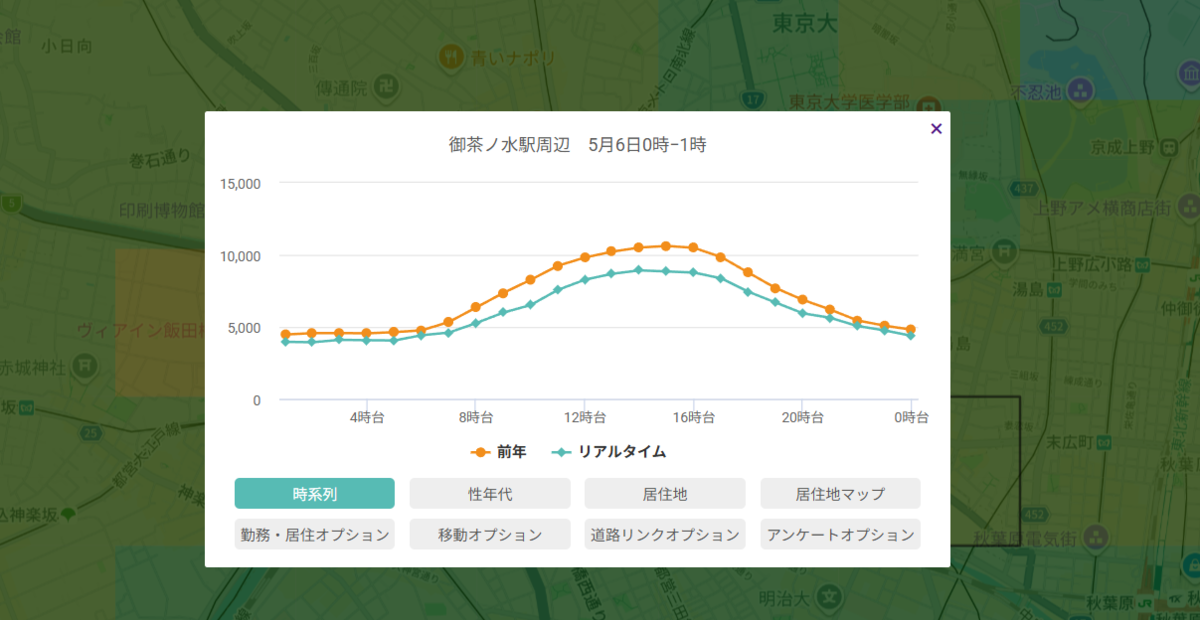Click the 印刷博物館 map label

pos(161,210)
